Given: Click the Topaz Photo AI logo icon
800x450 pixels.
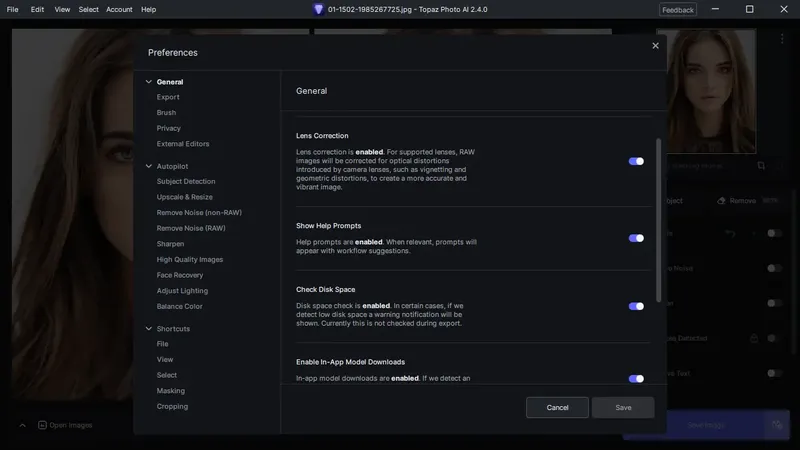Looking at the screenshot, I should (318, 9).
